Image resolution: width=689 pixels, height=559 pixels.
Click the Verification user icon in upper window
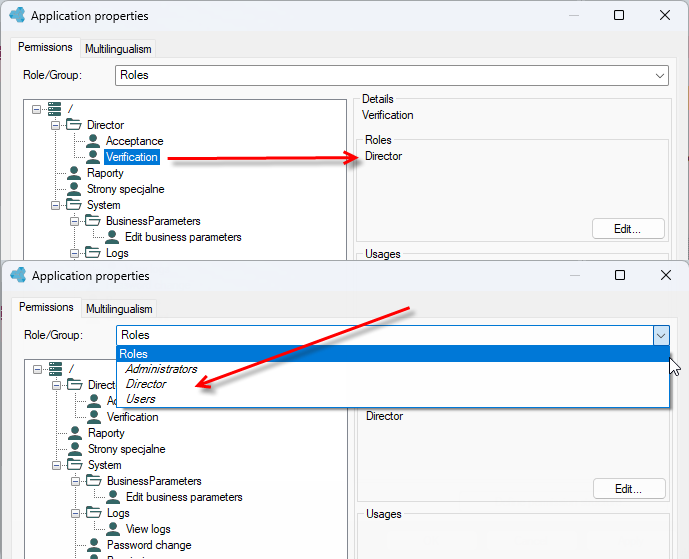coord(93,157)
